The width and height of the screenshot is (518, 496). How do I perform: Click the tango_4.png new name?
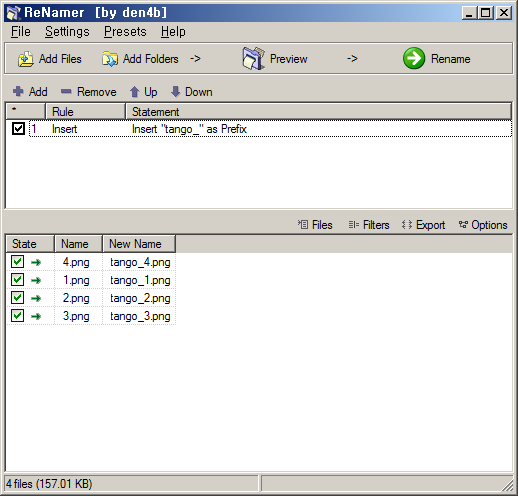click(140, 262)
